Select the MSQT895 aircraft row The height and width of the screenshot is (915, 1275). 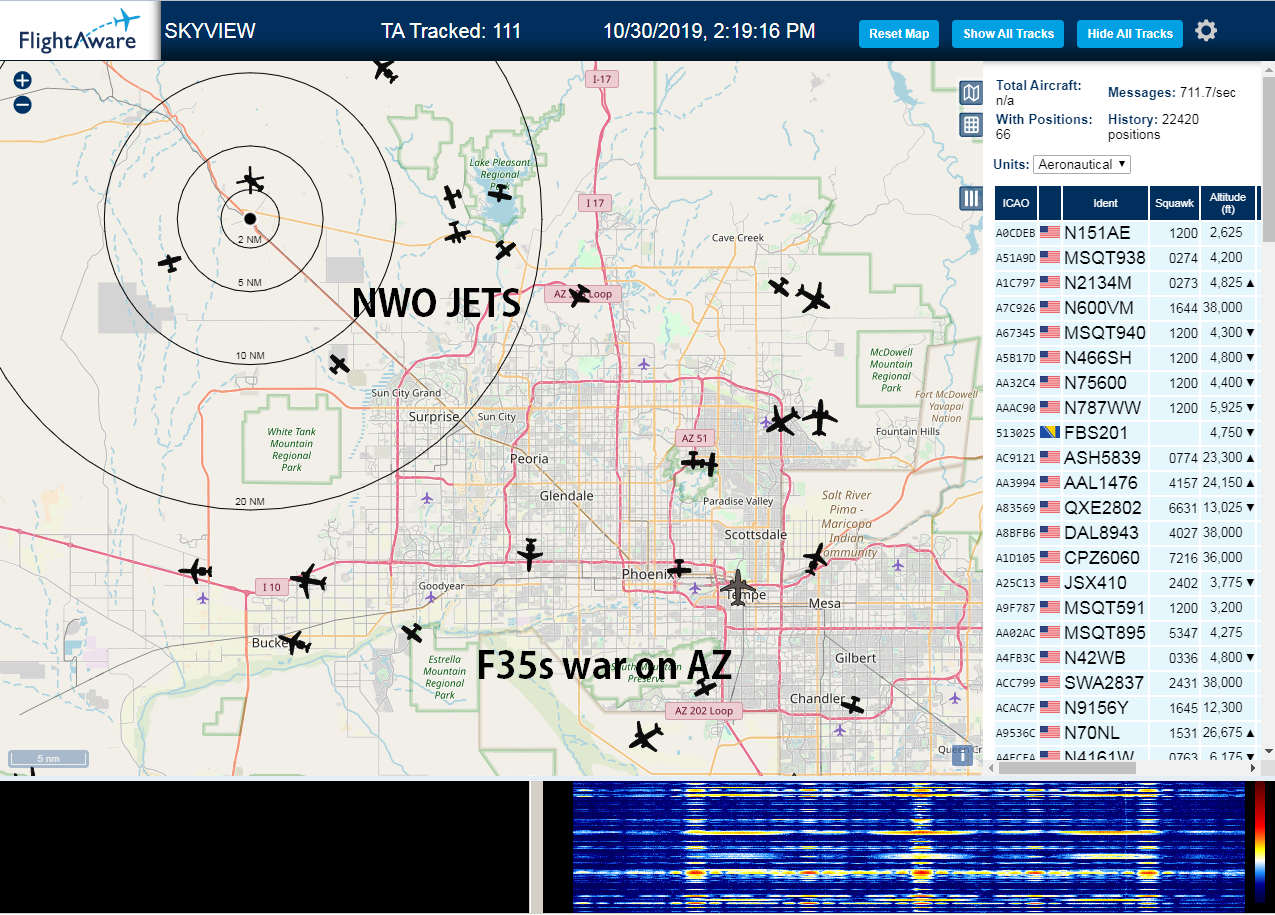point(1127,632)
